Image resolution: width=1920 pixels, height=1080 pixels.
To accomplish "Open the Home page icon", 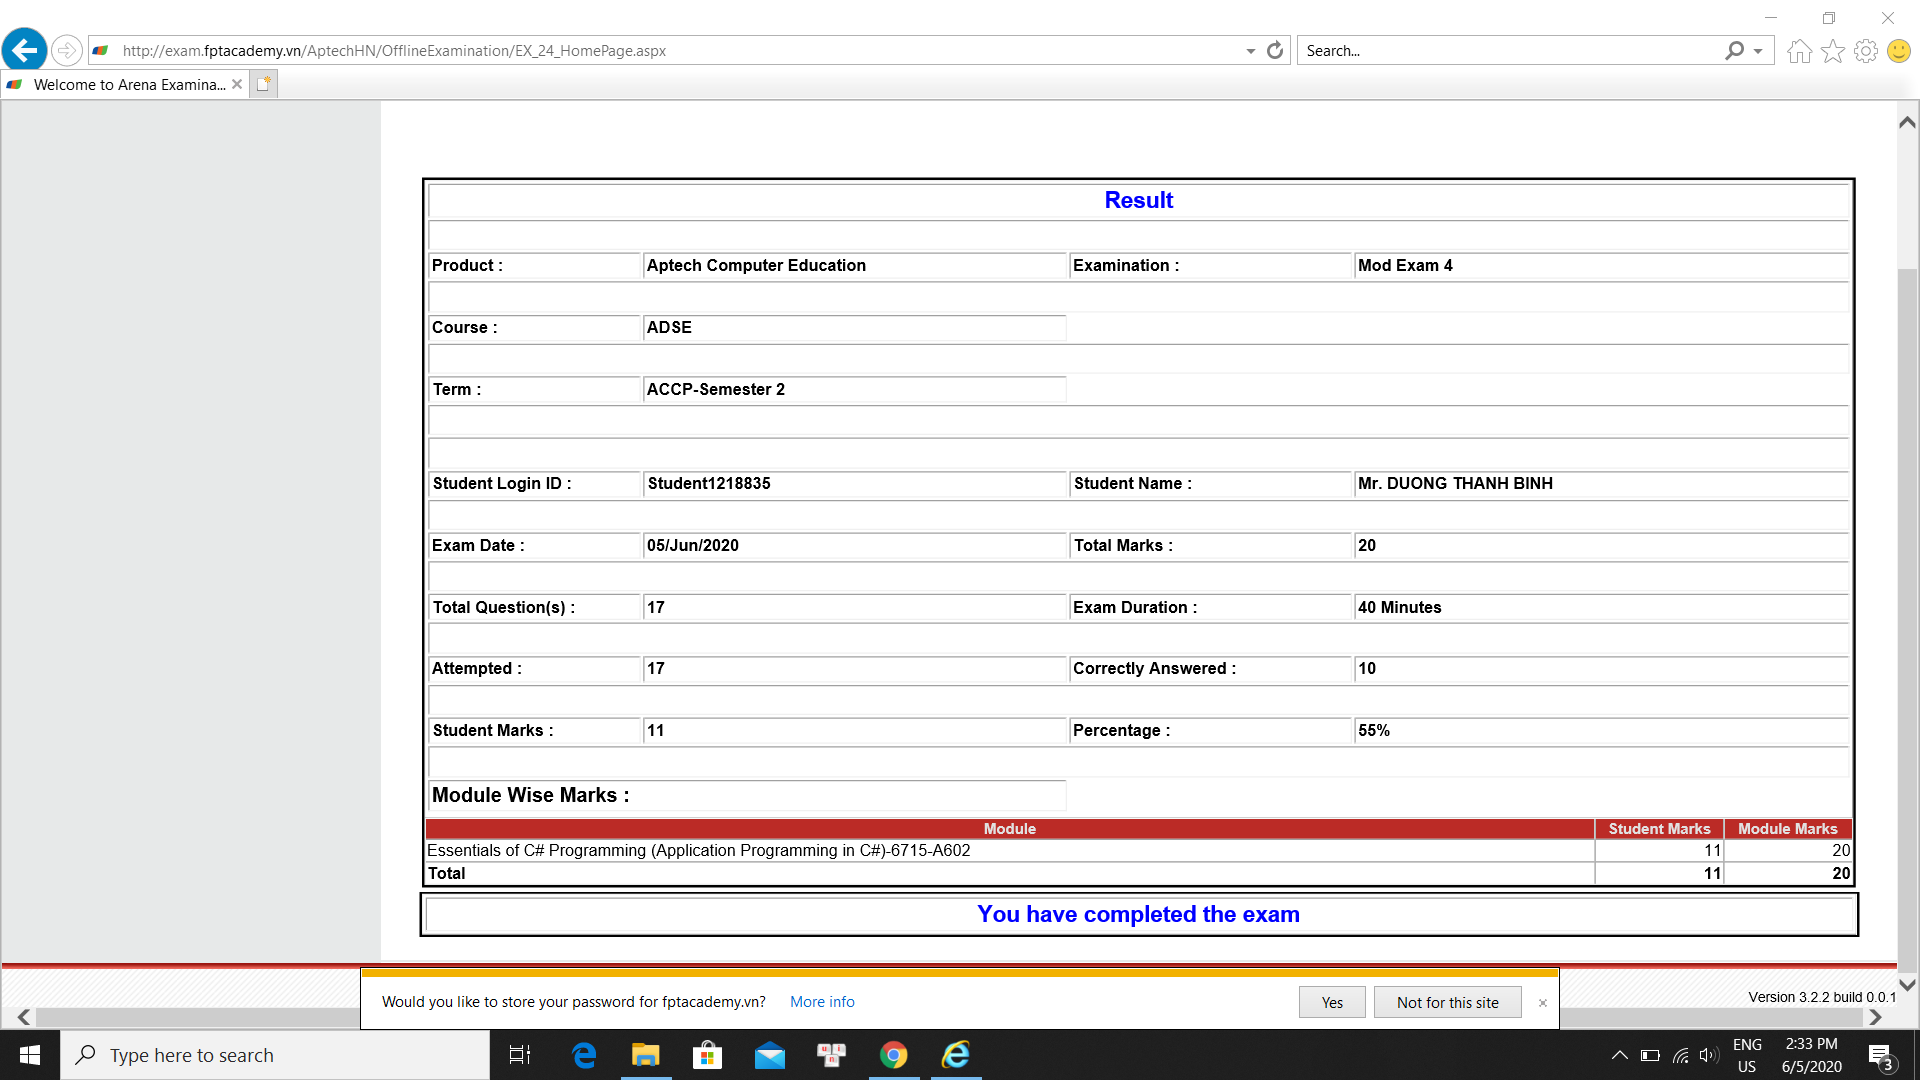I will click(x=1799, y=51).
